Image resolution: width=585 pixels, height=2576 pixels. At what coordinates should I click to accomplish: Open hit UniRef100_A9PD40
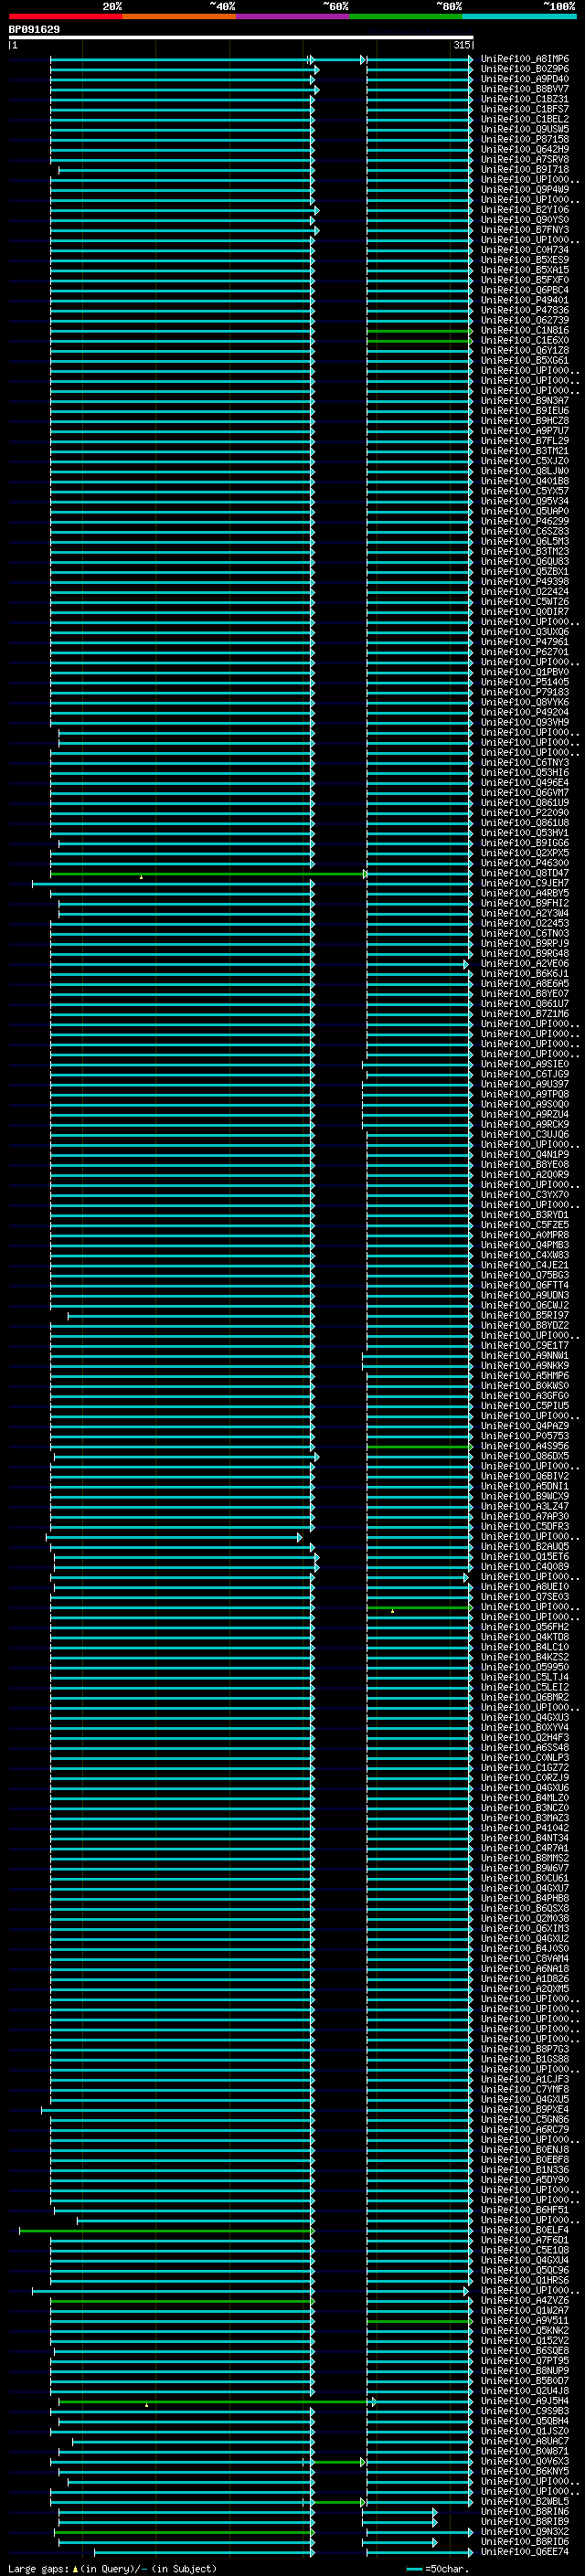coord(524,79)
